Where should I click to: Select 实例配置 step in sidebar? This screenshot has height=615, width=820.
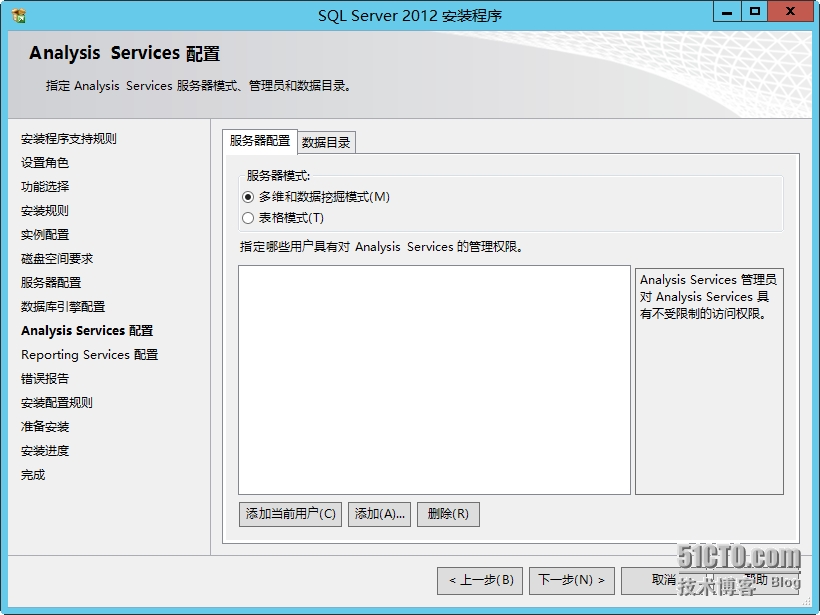point(45,235)
